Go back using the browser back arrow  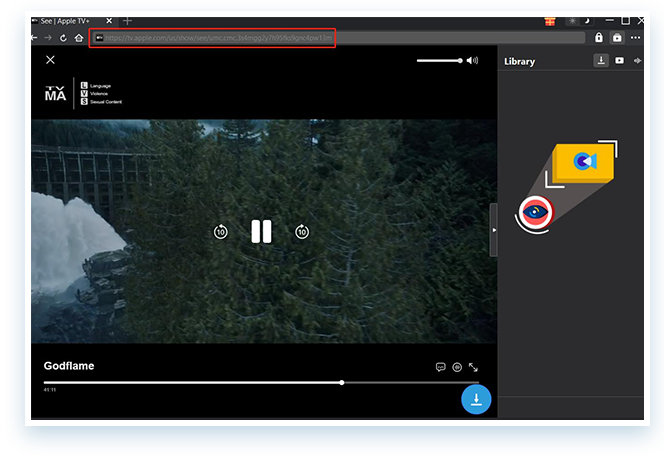click(x=34, y=38)
